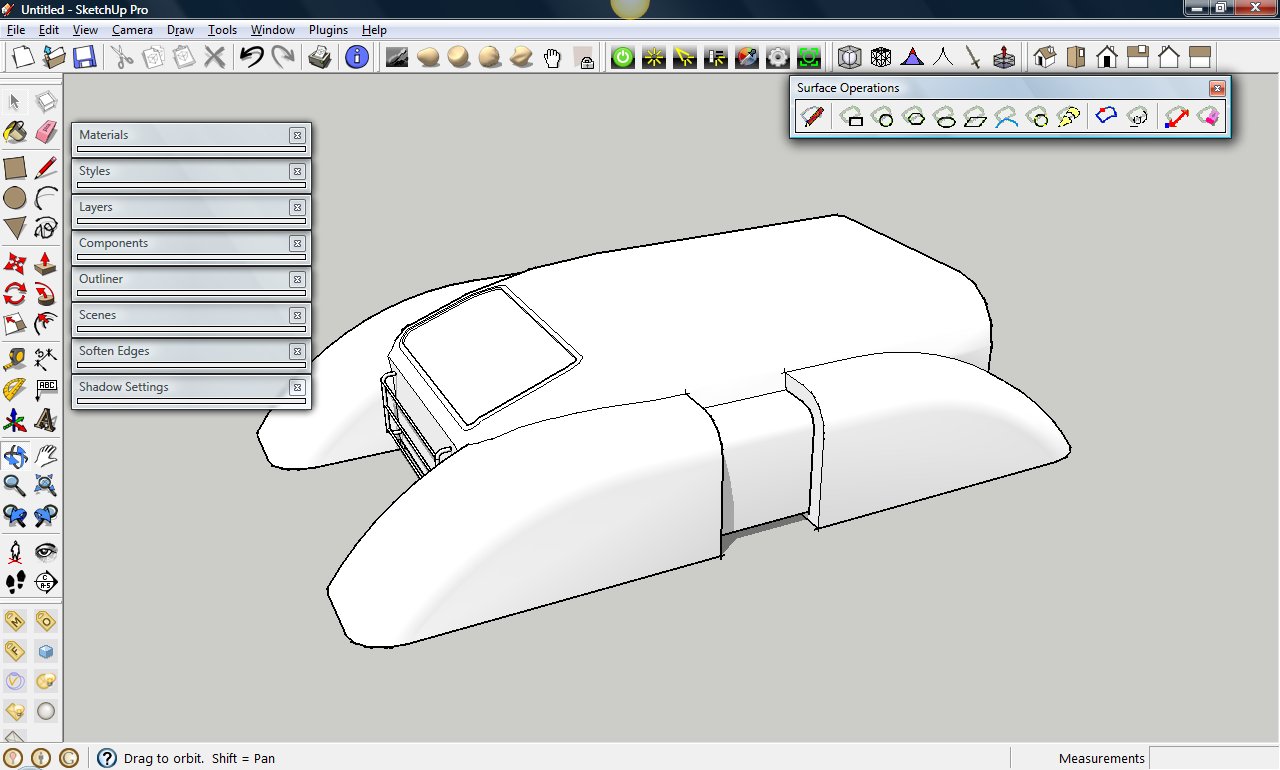Viewport: 1280px width, 770px height.
Task: Choose the Select arrow tool
Action: tap(15, 101)
